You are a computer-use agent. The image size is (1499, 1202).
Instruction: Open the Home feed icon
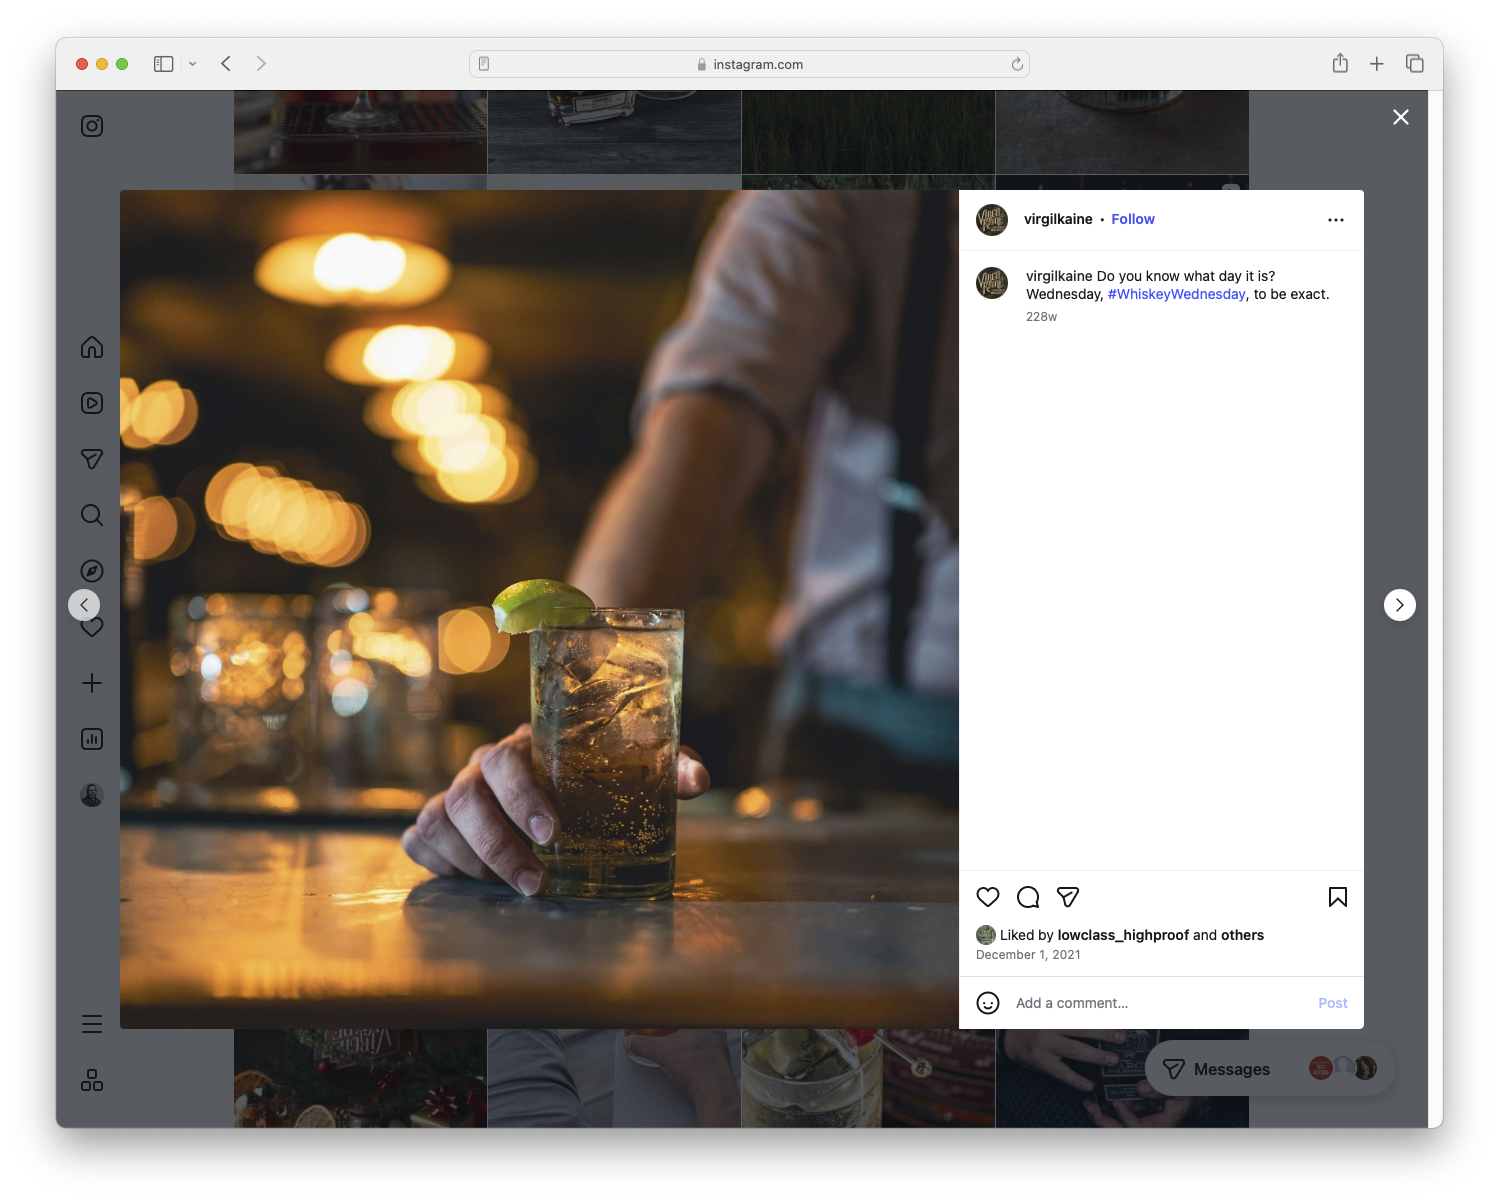(x=91, y=347)
